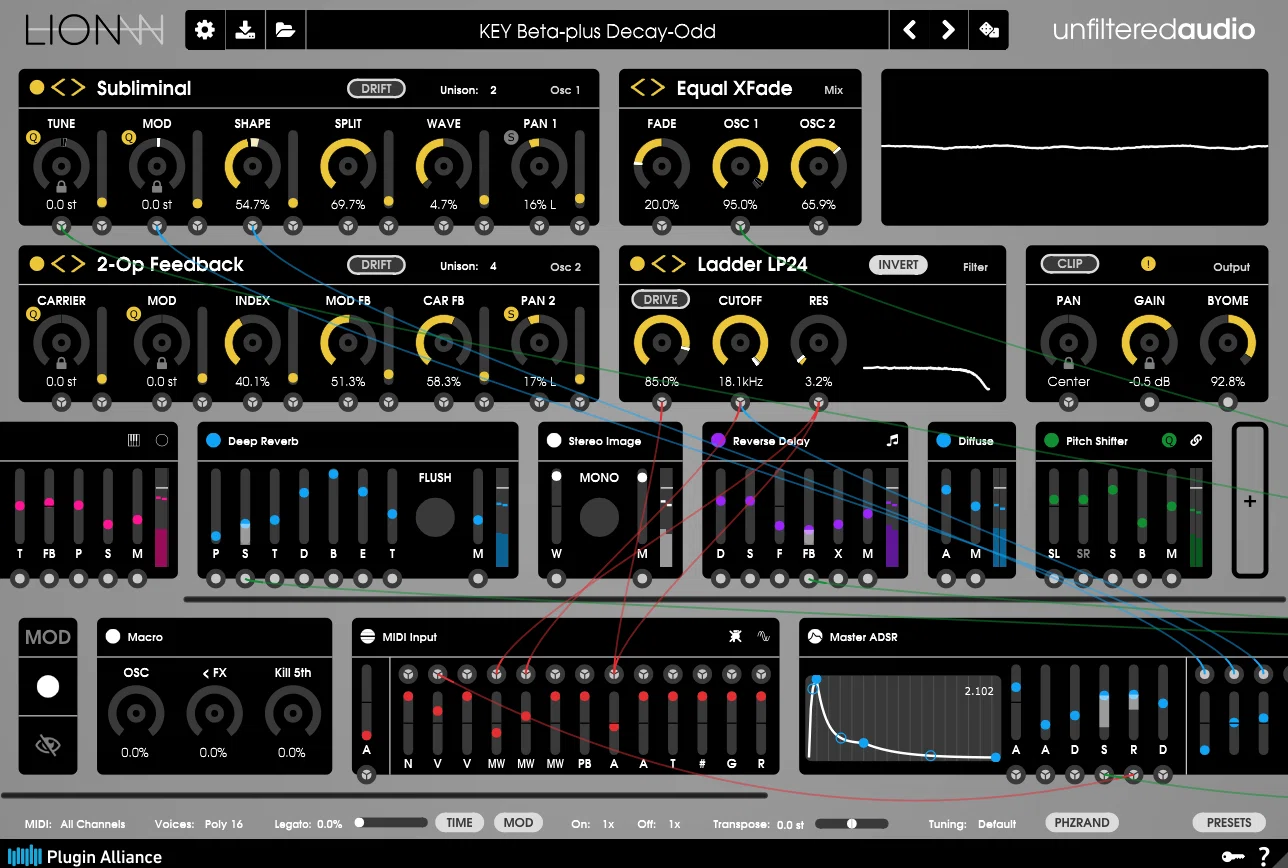Add a new effect with plus slot

[x=1249, y=500]
